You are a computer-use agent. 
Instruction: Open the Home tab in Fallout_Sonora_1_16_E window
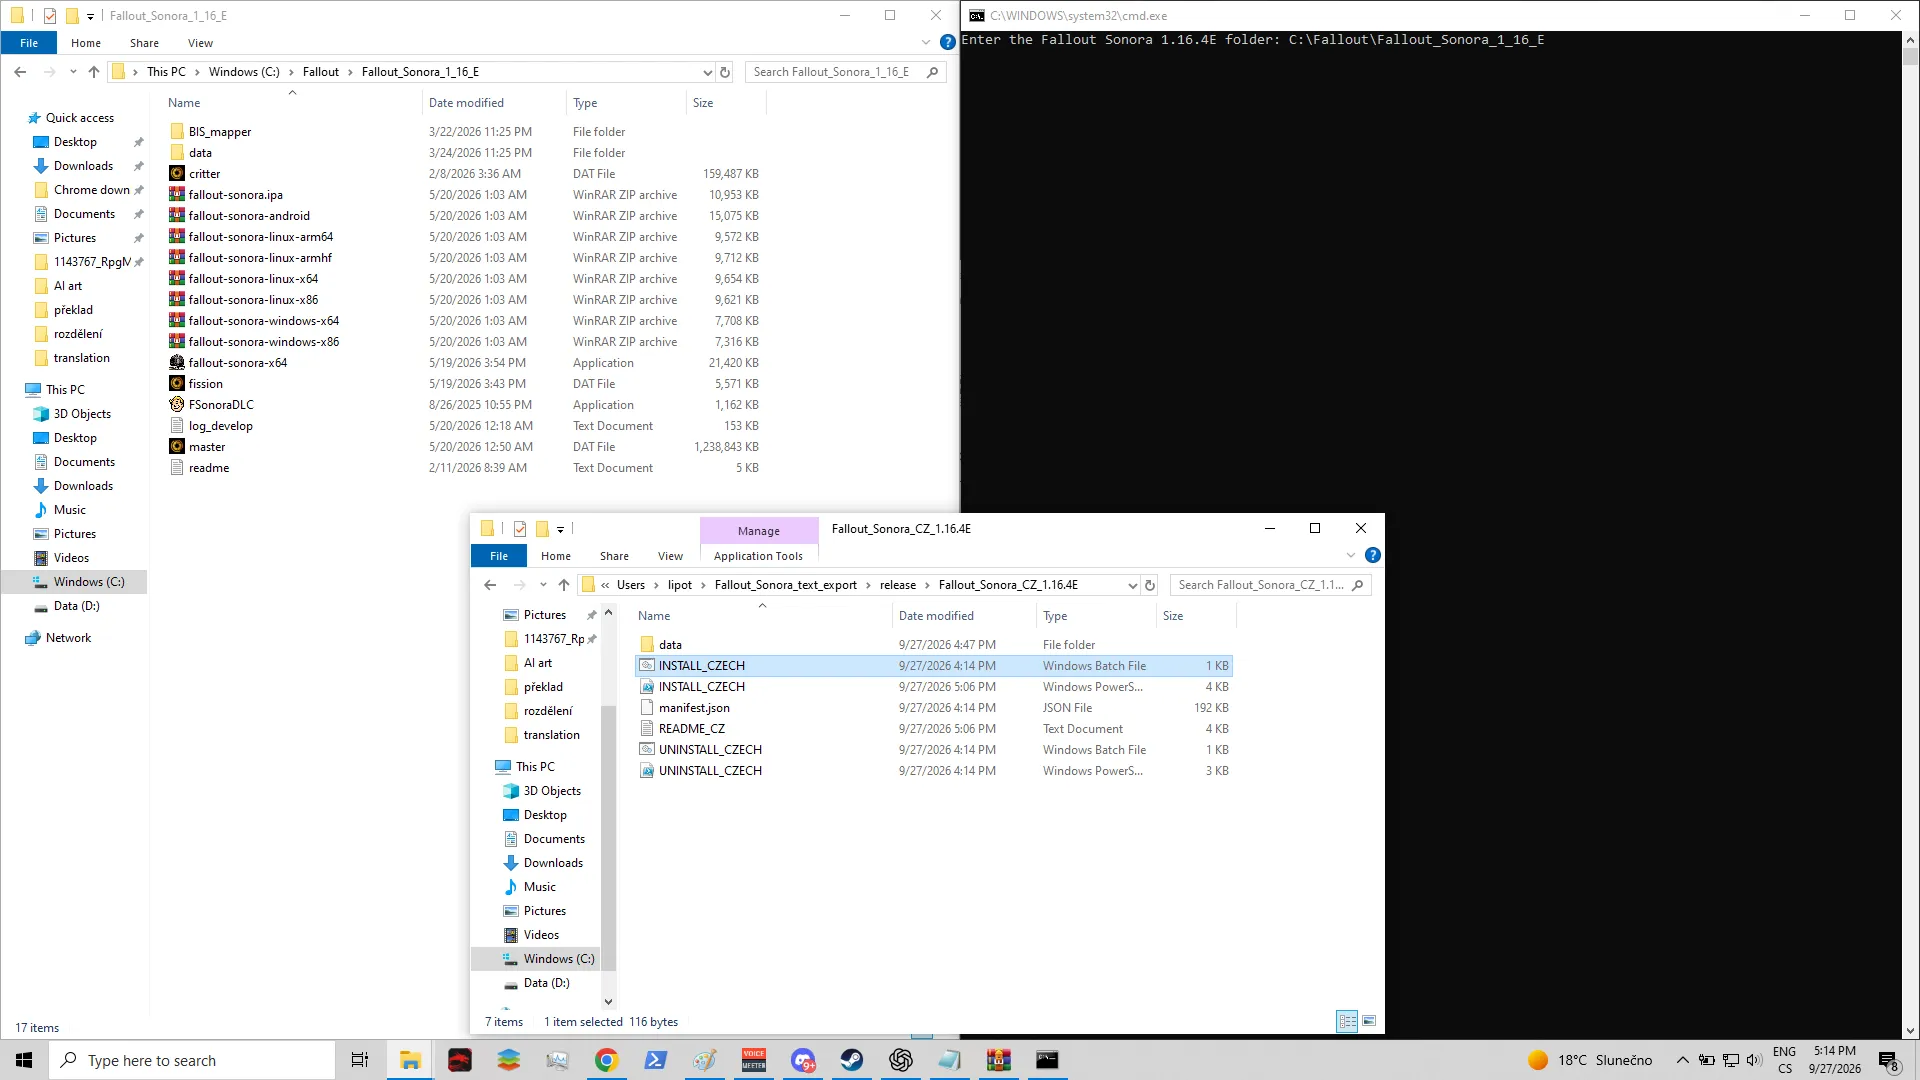86,43
